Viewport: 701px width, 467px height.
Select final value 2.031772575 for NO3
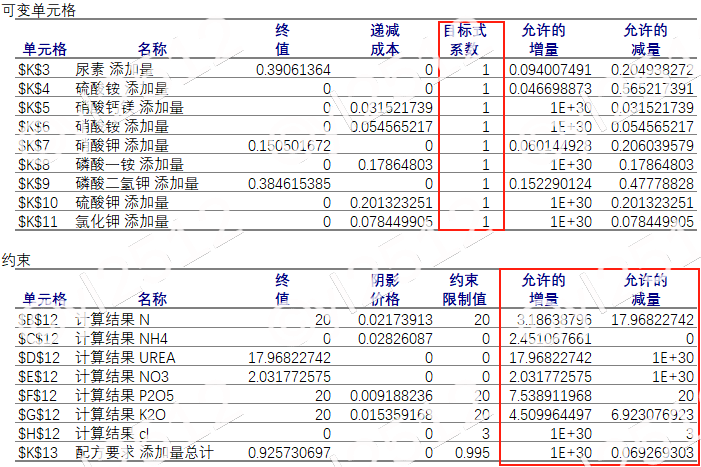(x=289, y=376)
